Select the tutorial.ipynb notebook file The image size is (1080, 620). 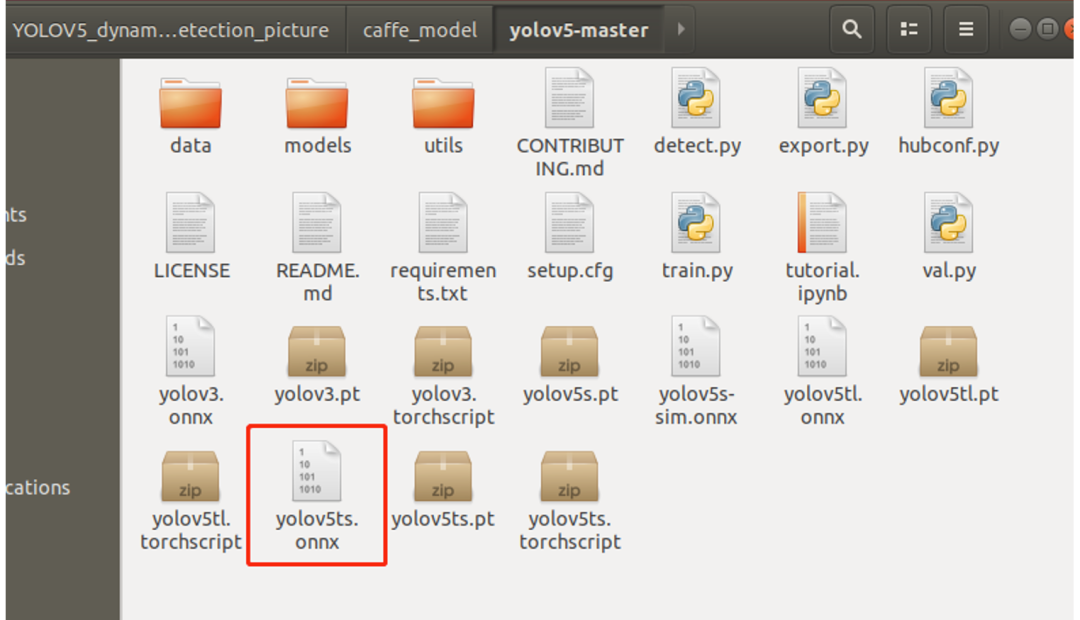tap(822, 223)
